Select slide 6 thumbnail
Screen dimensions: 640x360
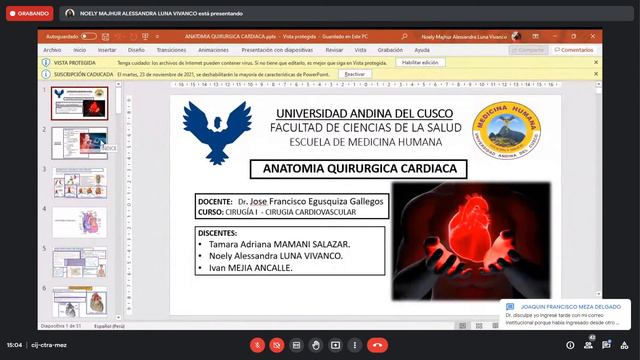80,302
